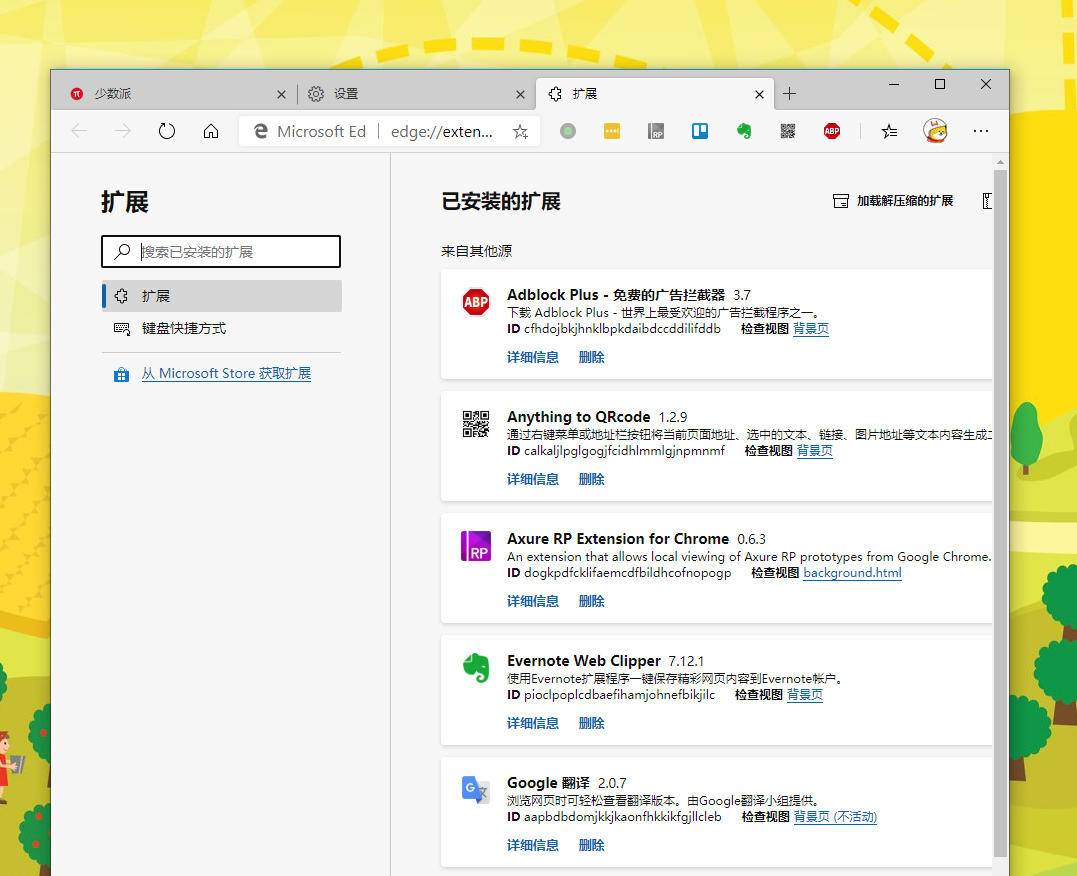
Task: Click the Anything to QRcode logo
Action: coord(475,424)
